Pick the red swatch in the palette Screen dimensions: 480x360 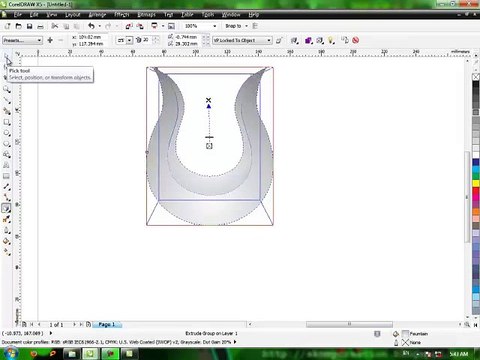tap(476, 190)
